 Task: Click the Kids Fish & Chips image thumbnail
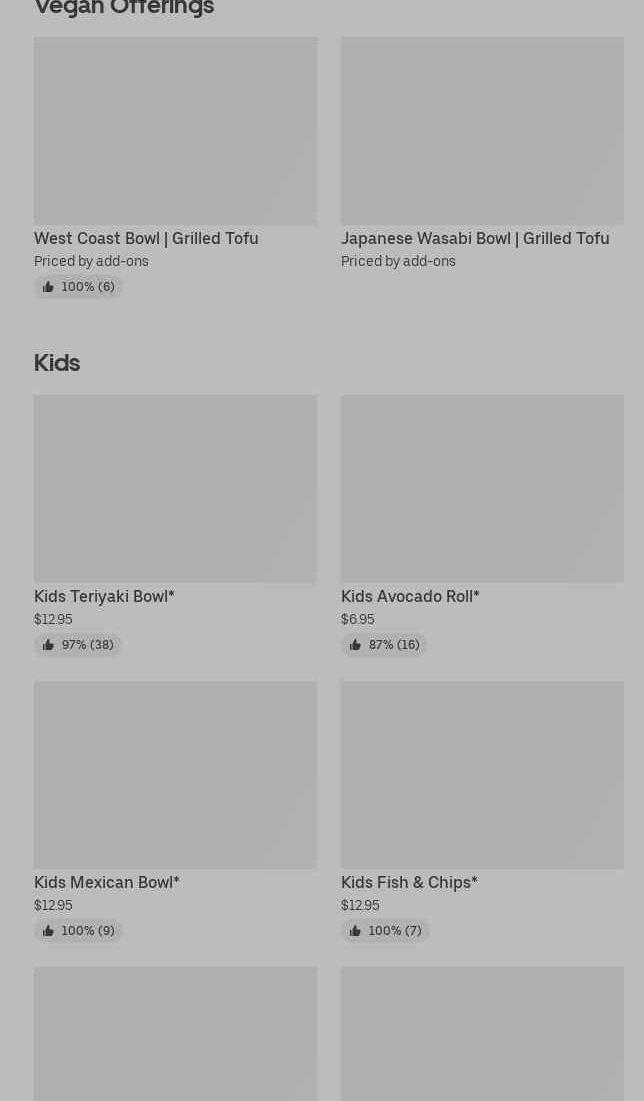point(482,775)
